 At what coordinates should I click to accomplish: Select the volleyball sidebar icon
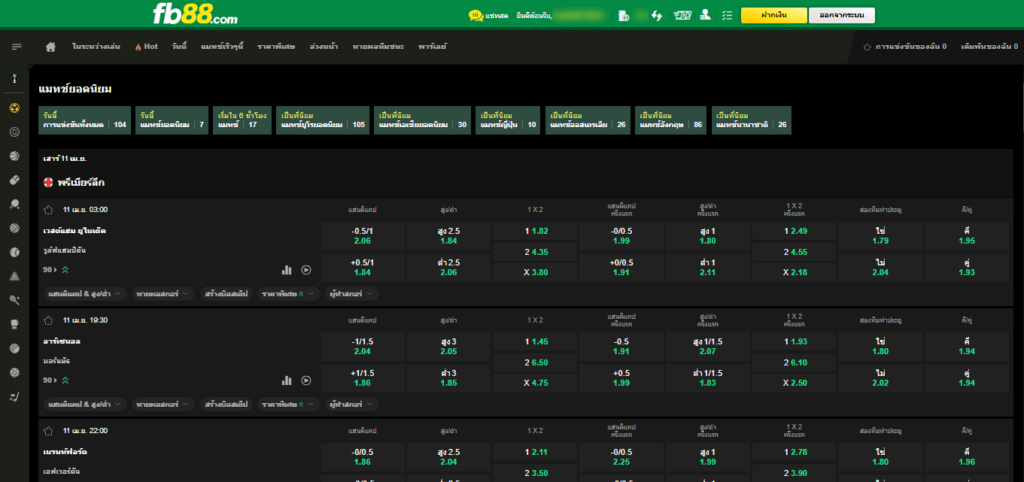[14, 228]
